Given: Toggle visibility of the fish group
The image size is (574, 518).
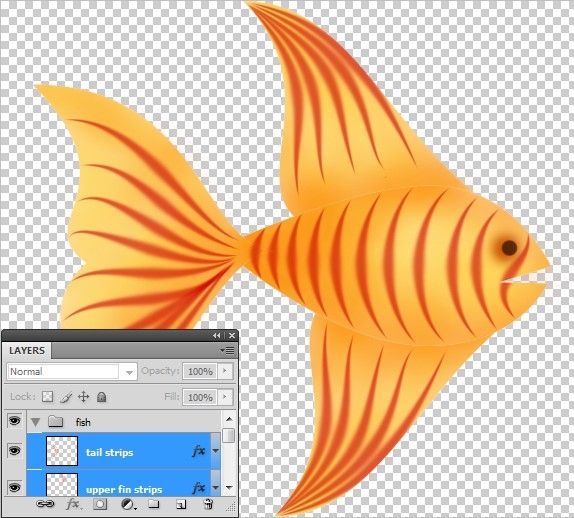Looking at the screenshot, I should pos(15,421).
